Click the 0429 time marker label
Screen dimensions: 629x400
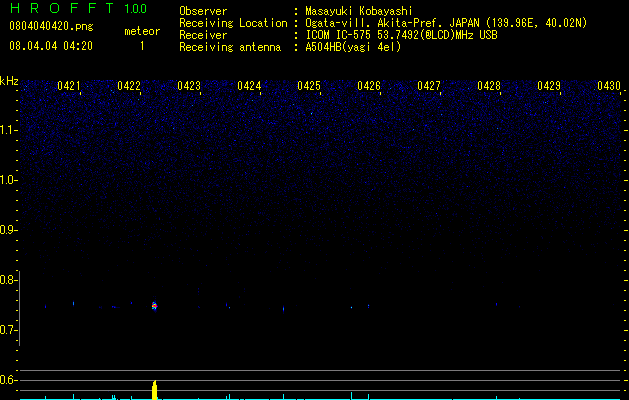(549, 86)
